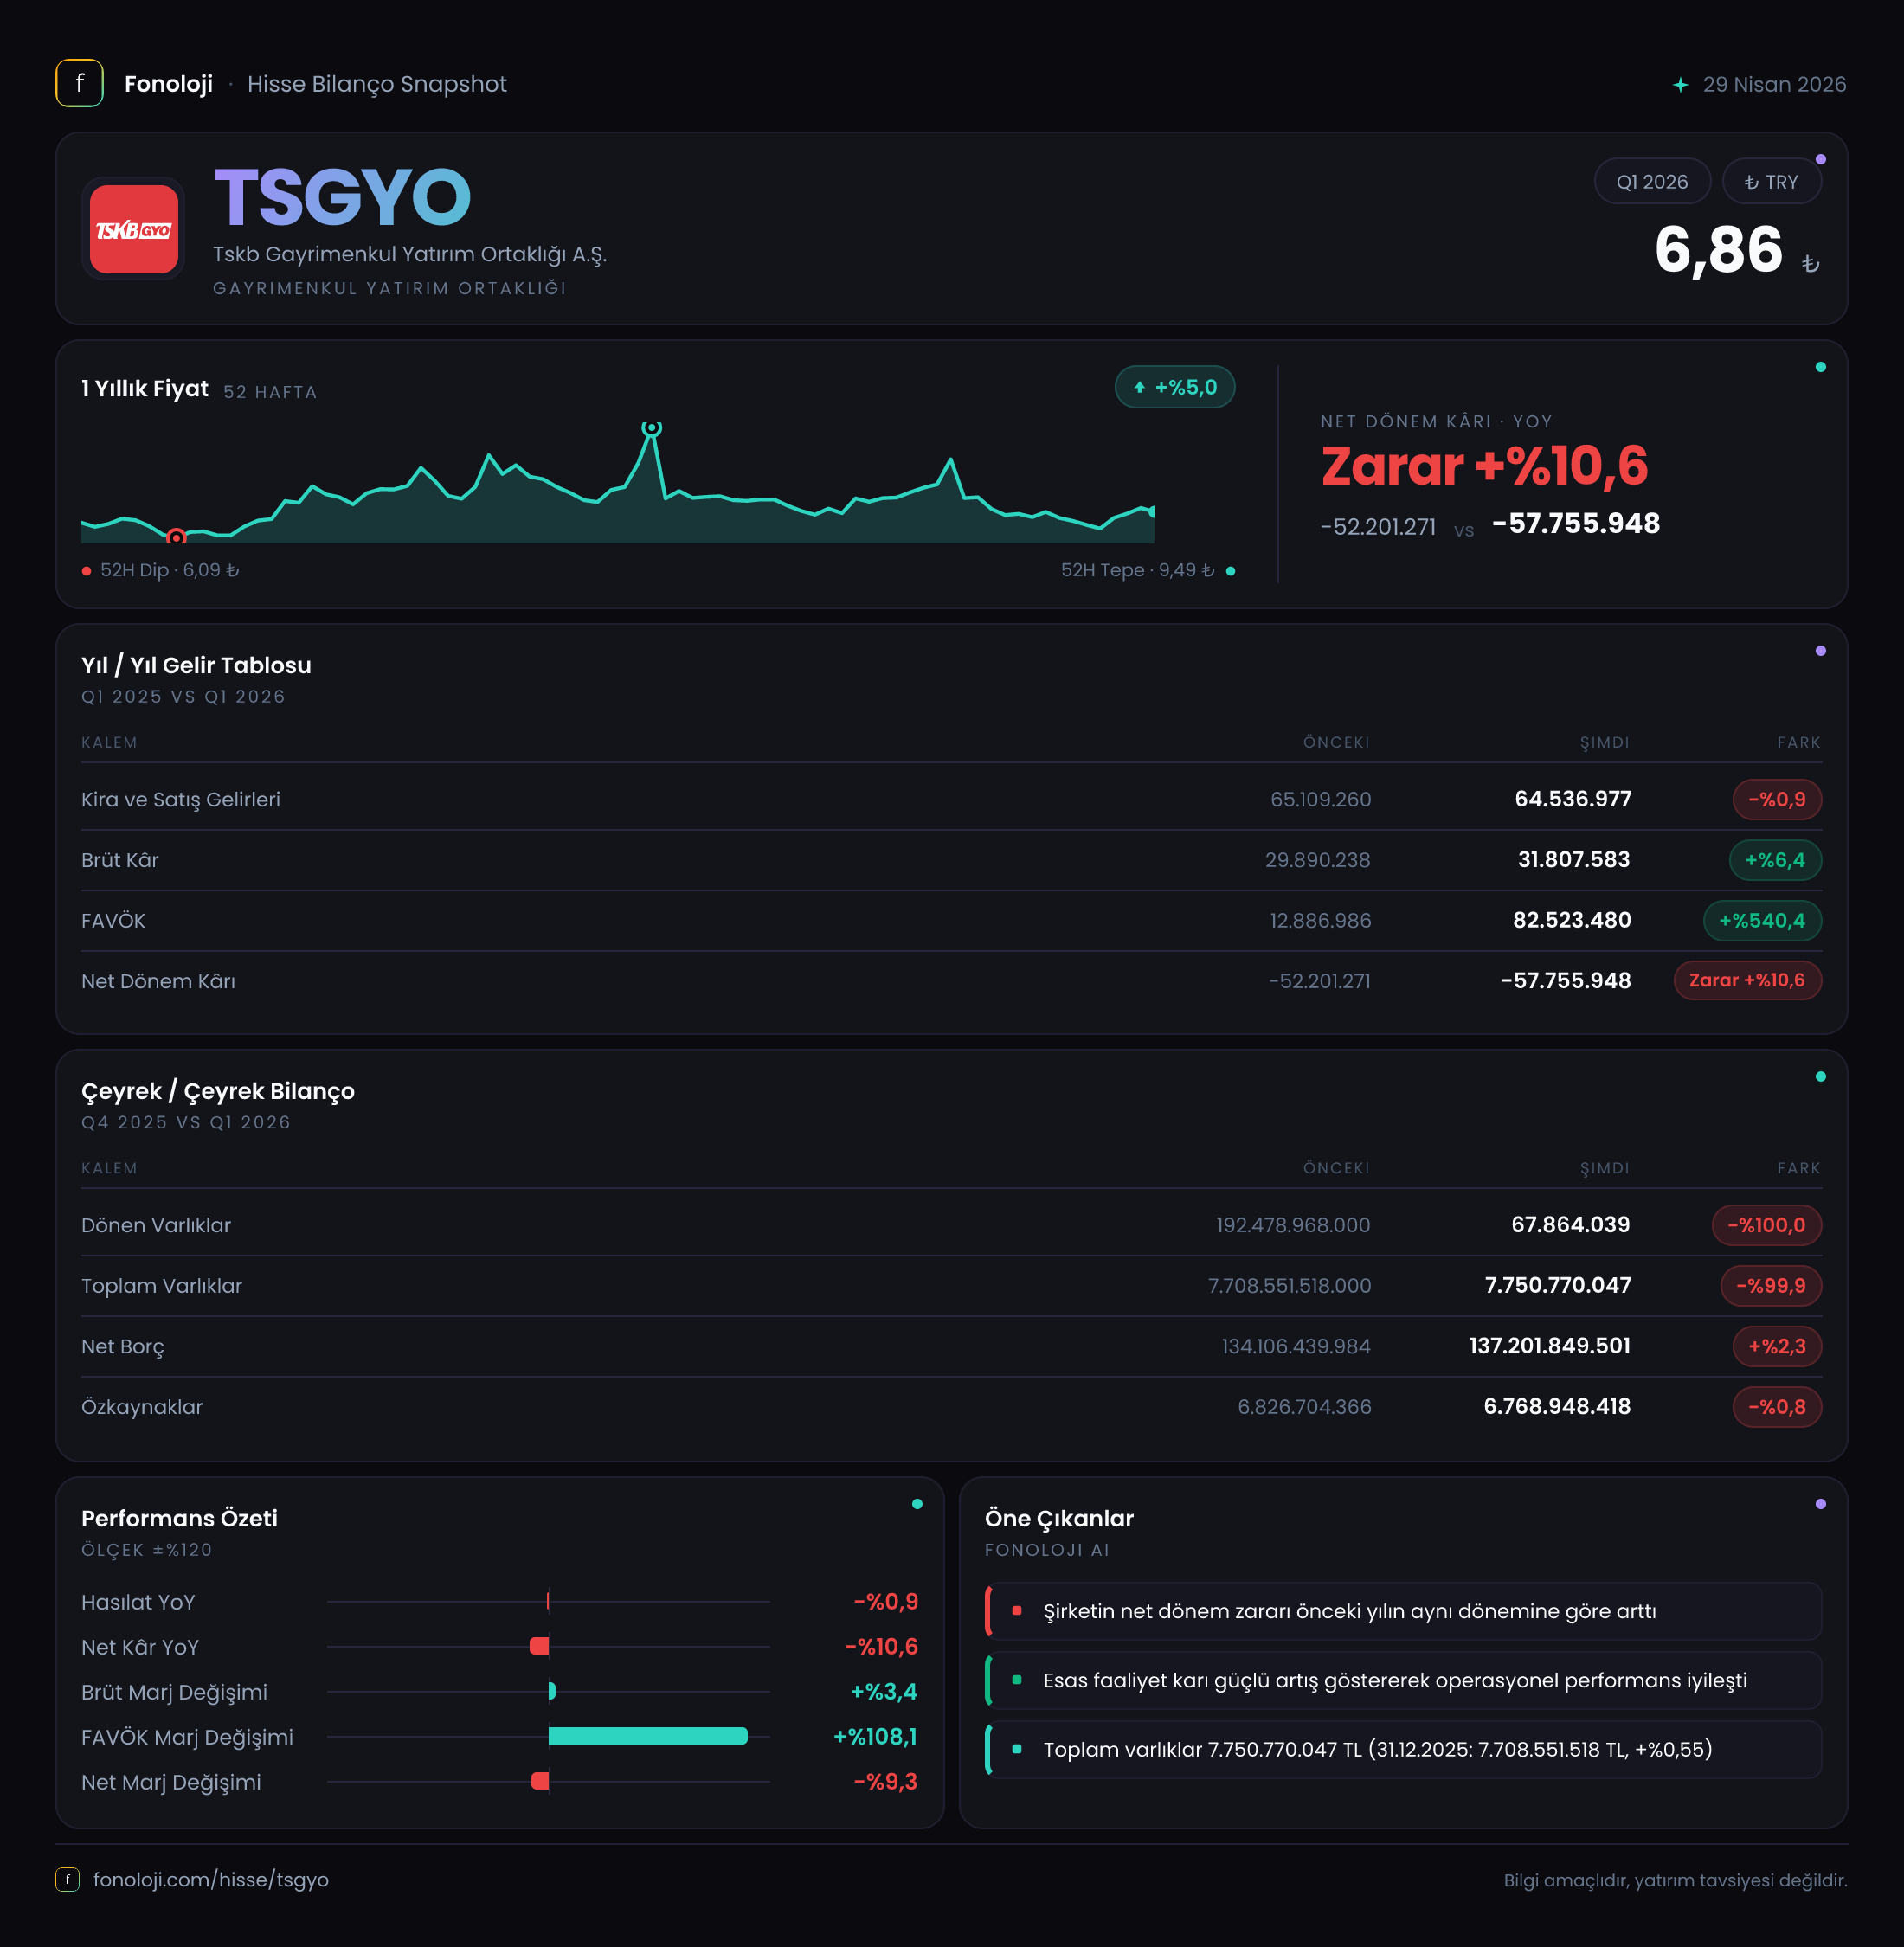The image size is (1904, 1947).
Task: Click the Dönen Varlıklar current value 67.864.039
Action: click(x=1571, y=1225)
